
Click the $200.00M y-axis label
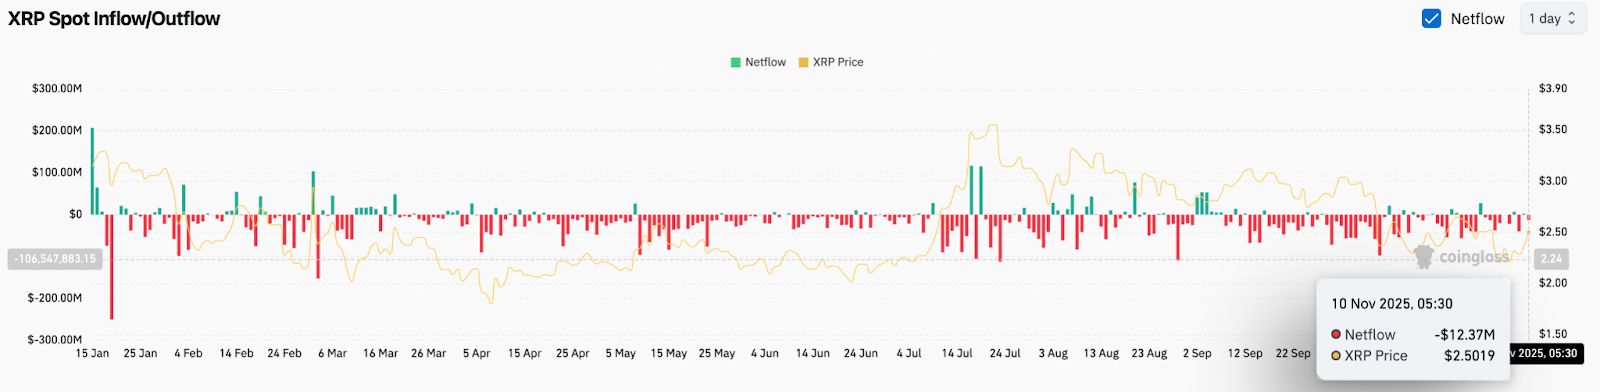tap(57, 130)
